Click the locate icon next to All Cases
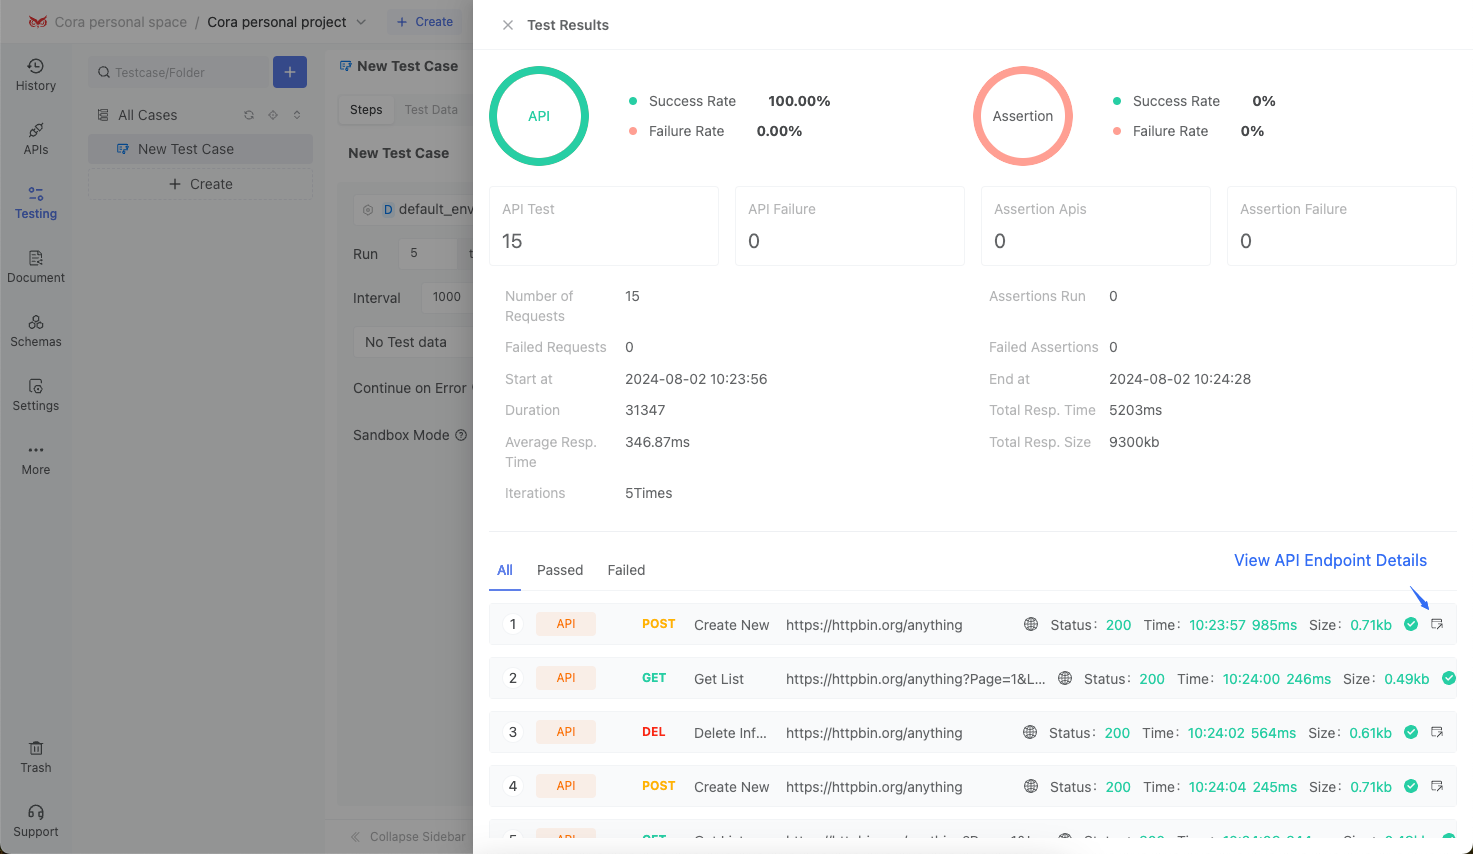Image resolution: width=1473 pixels, height=854 pixels. pyautogui.click(x=273, y=115)
